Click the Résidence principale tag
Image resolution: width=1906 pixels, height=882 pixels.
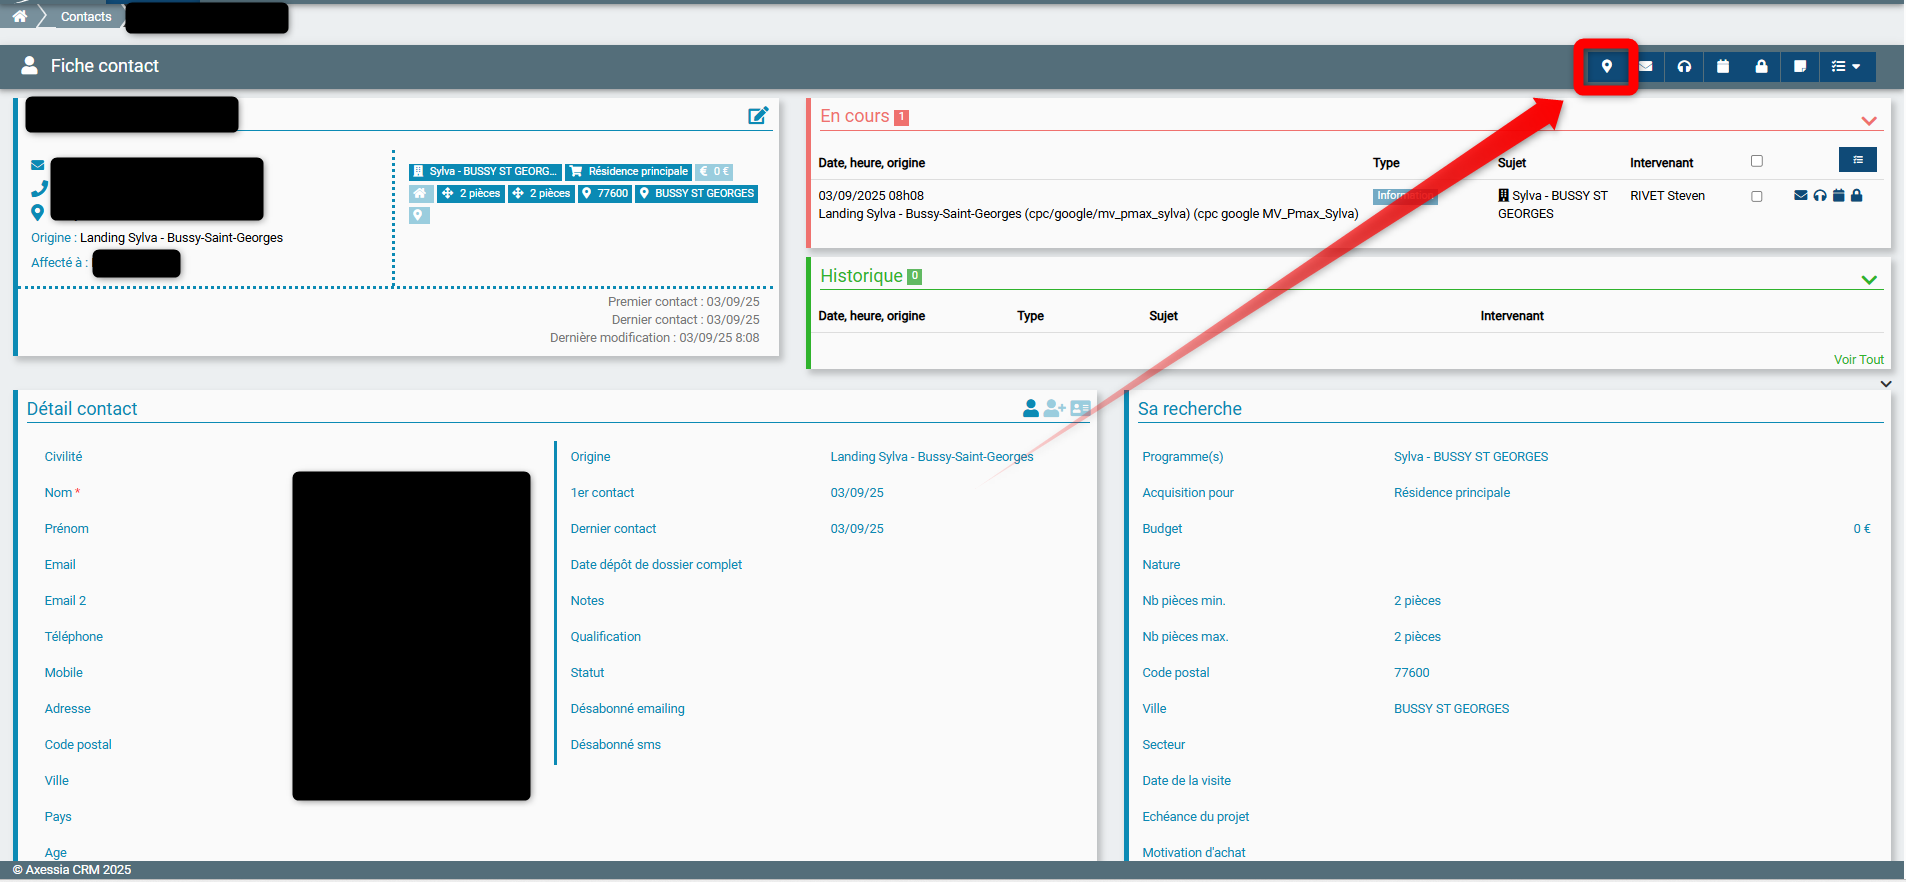[x=629, y=172]
